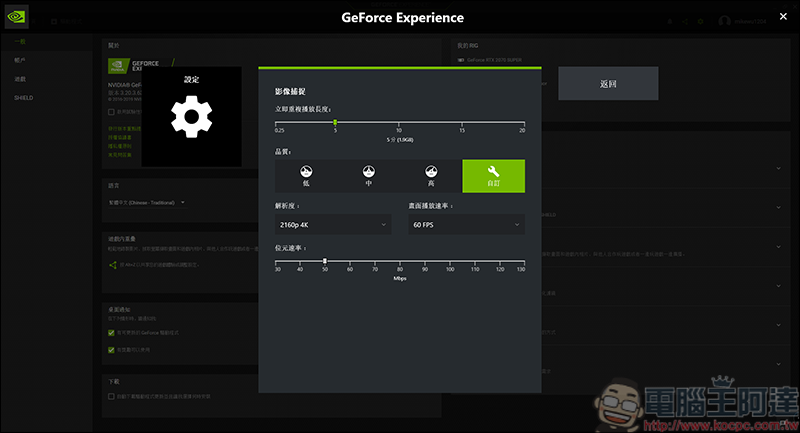Image resolution: width=800 pixels, height=433 pixels.
Task: Switch to the SHIELD sidebar tab
Action: tap(23, 97)
